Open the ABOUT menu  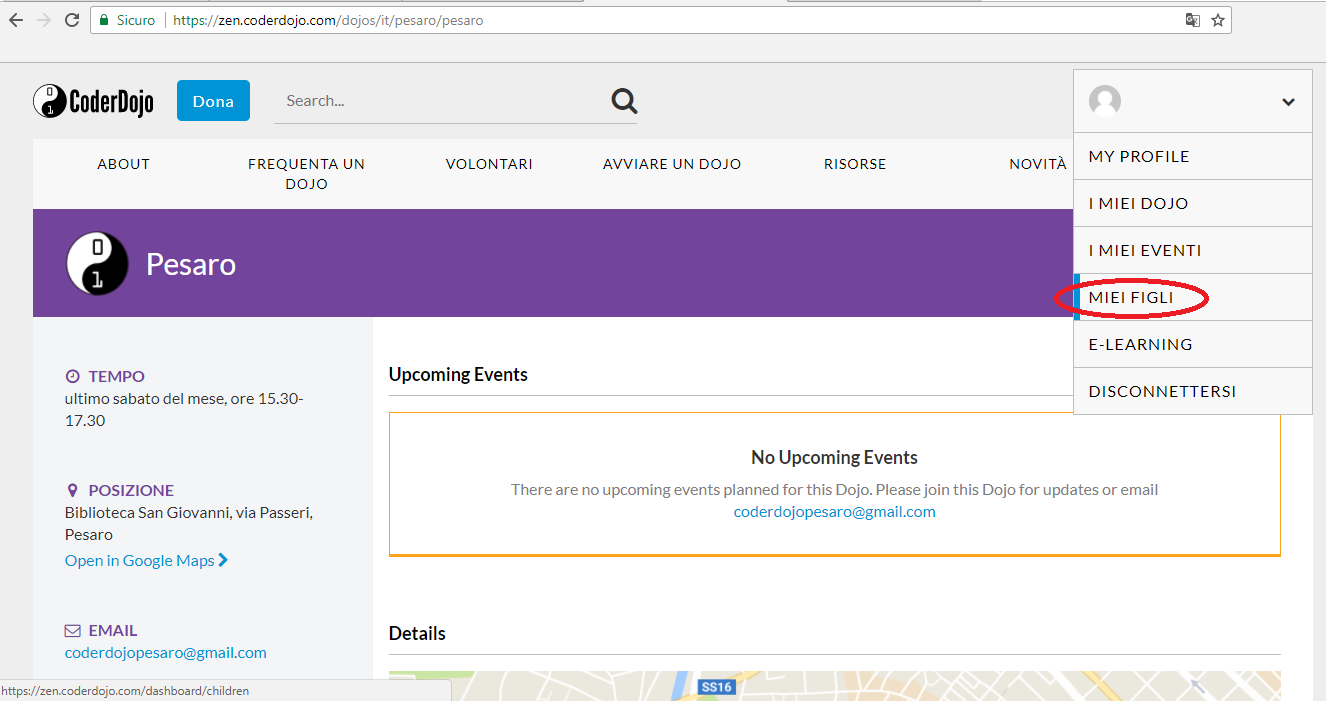click(124, 164)
